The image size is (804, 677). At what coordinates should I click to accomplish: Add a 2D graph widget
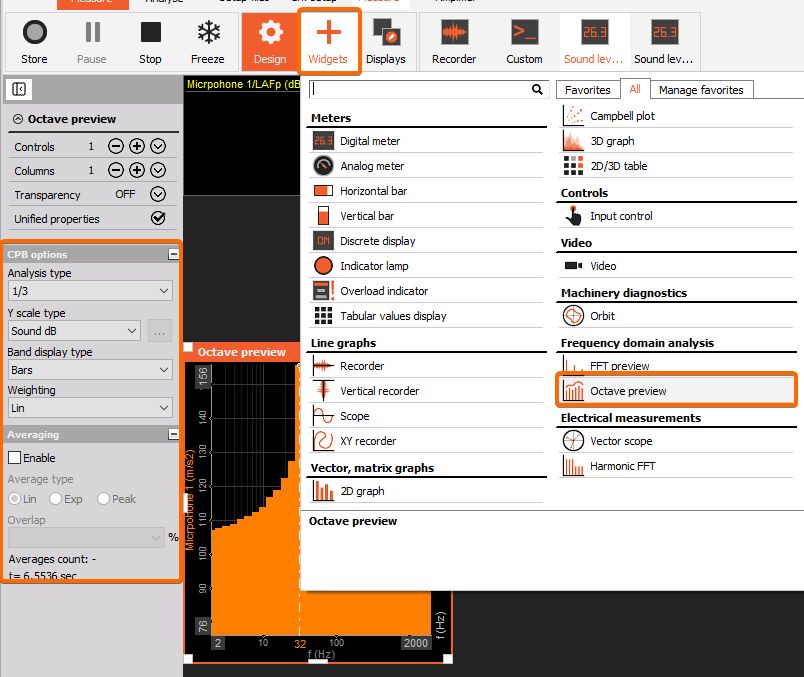[427, 491]
